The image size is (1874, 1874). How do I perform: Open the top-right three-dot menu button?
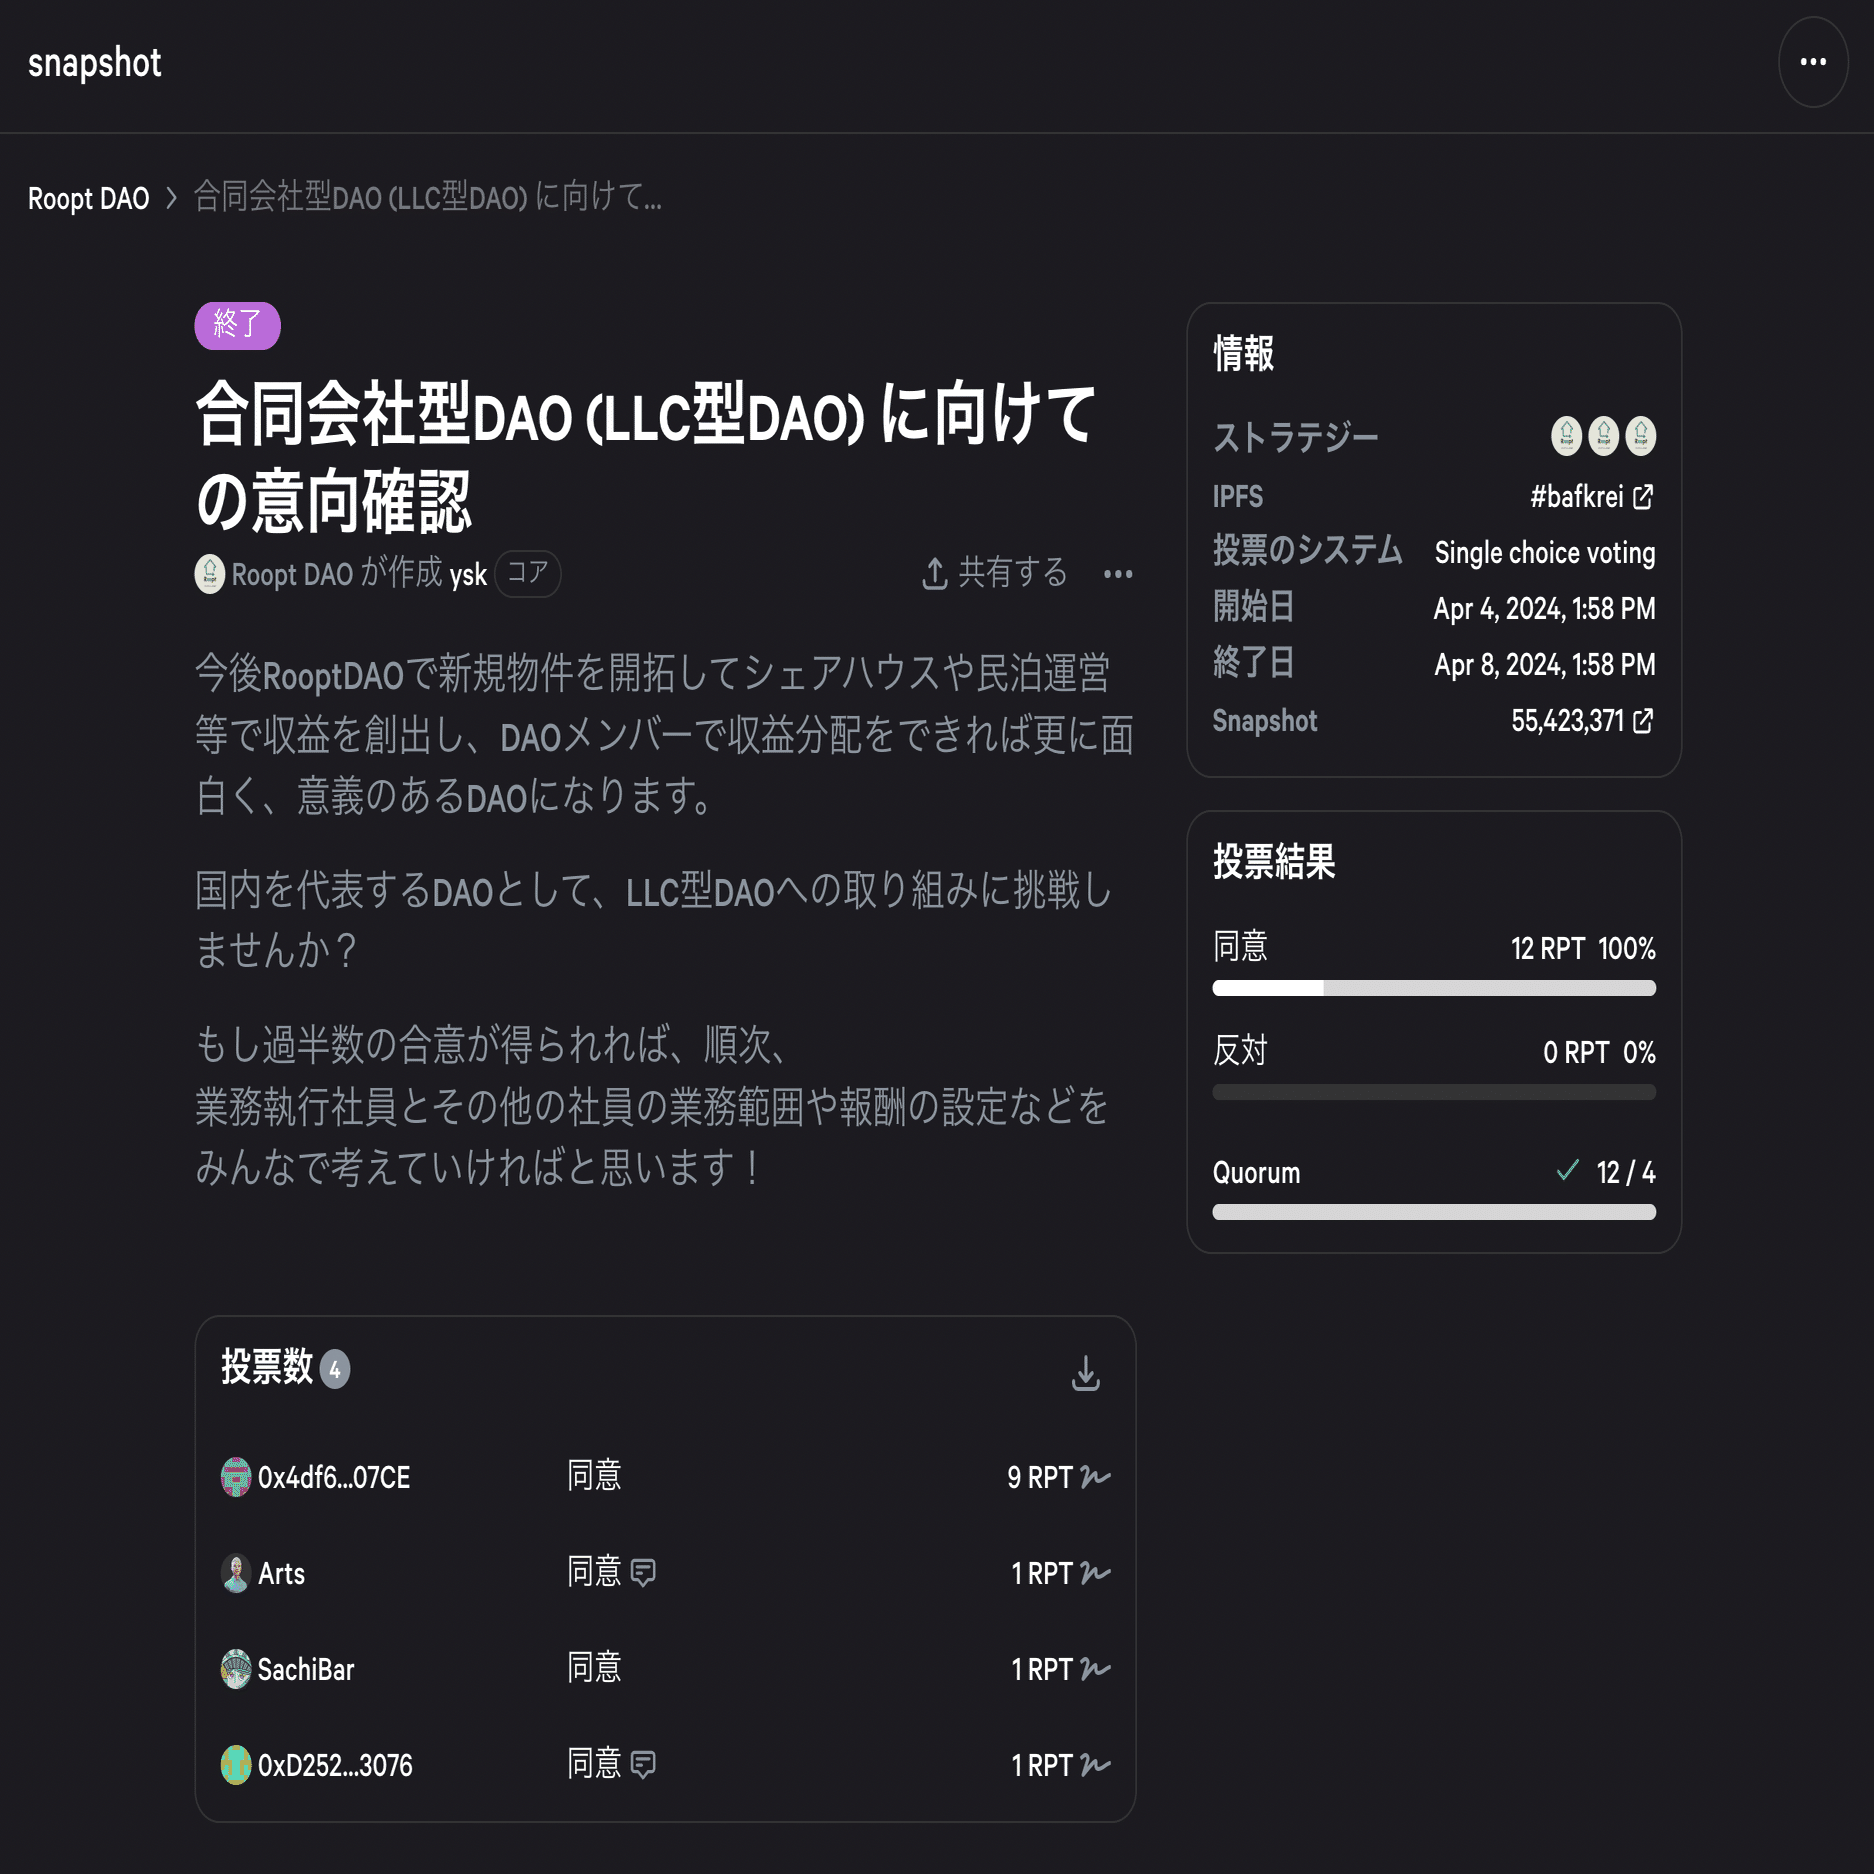coord(1812,62)
